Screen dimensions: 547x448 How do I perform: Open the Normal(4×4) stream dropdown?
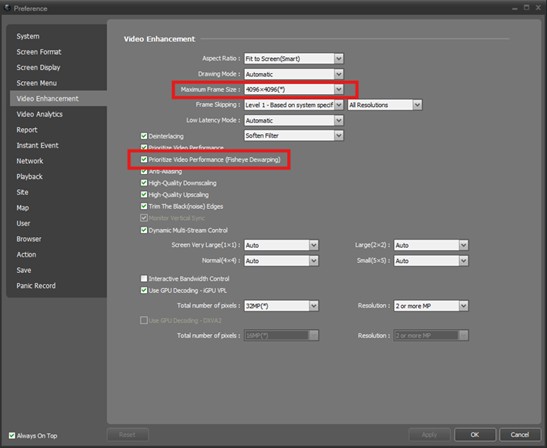[x=281, y=261]
